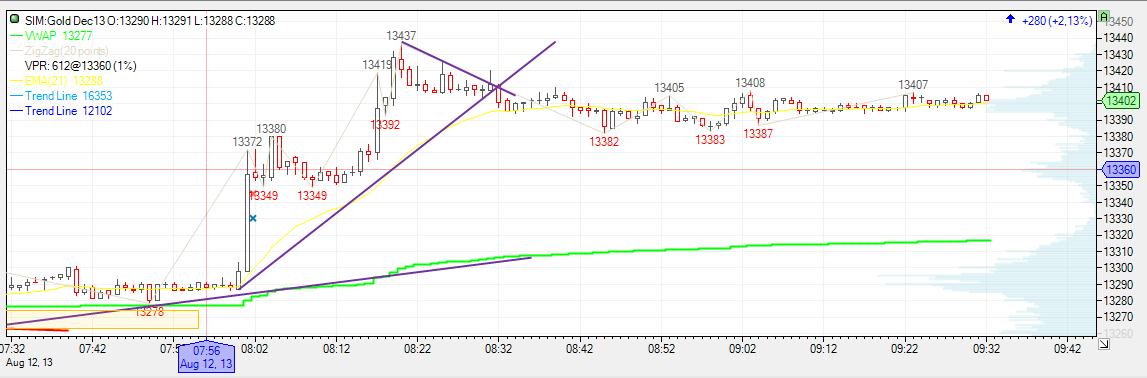Click the blue X marker below 13349
Image resolution: width=1147 pixels, height=378 pixels.
click(x=253, y=218)
